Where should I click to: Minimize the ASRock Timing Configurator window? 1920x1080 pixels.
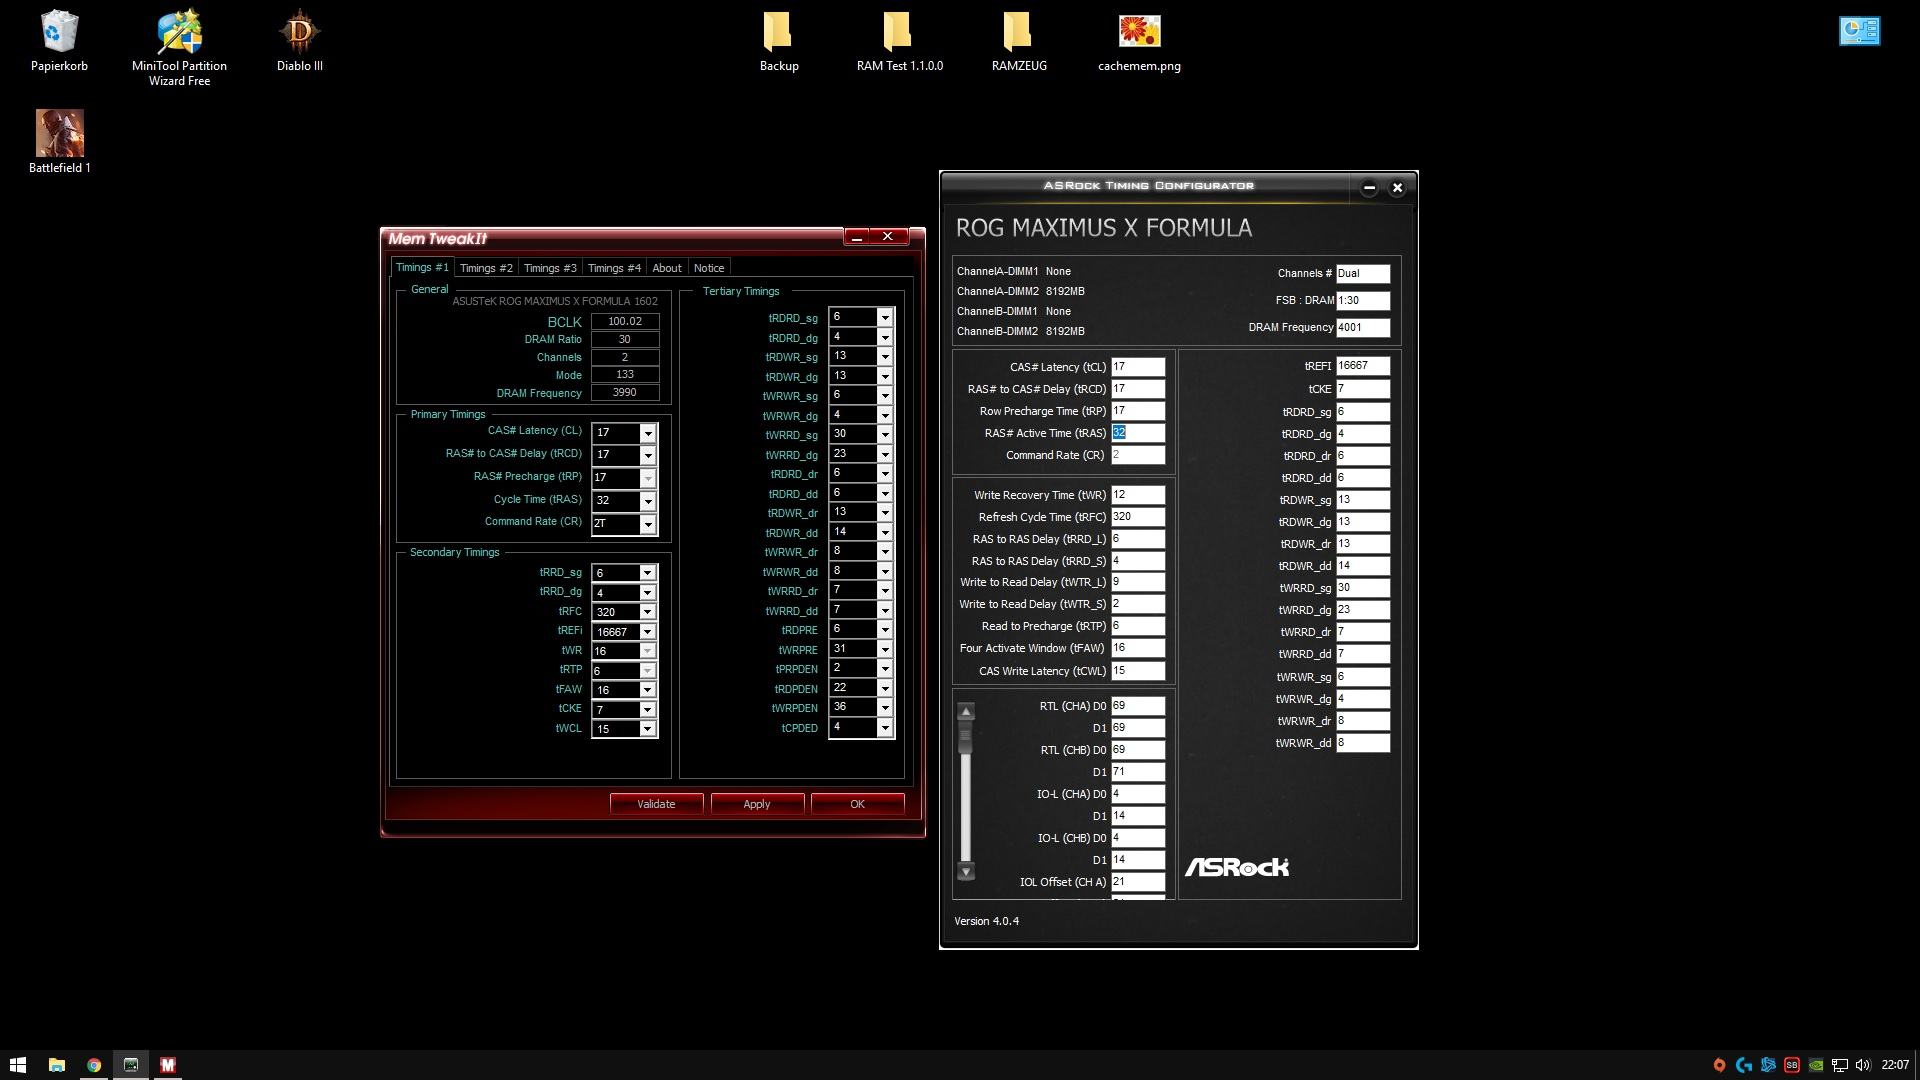1369,188
